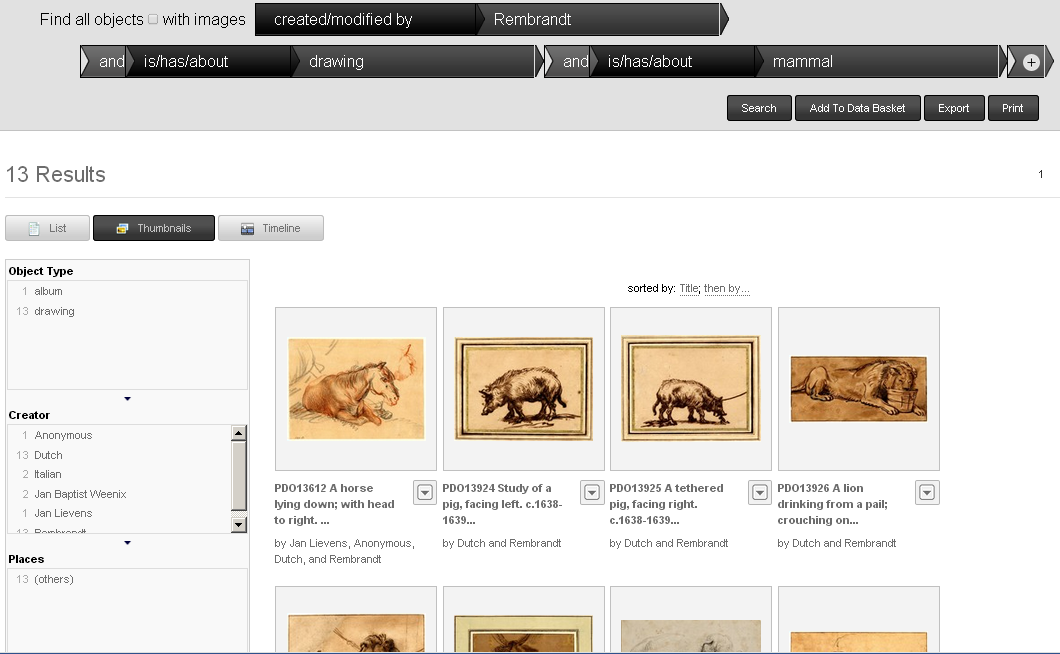This screenshot has width=1060, height=654.
Task: Filter by creator 'Dutch'
Action: (48, 455)
